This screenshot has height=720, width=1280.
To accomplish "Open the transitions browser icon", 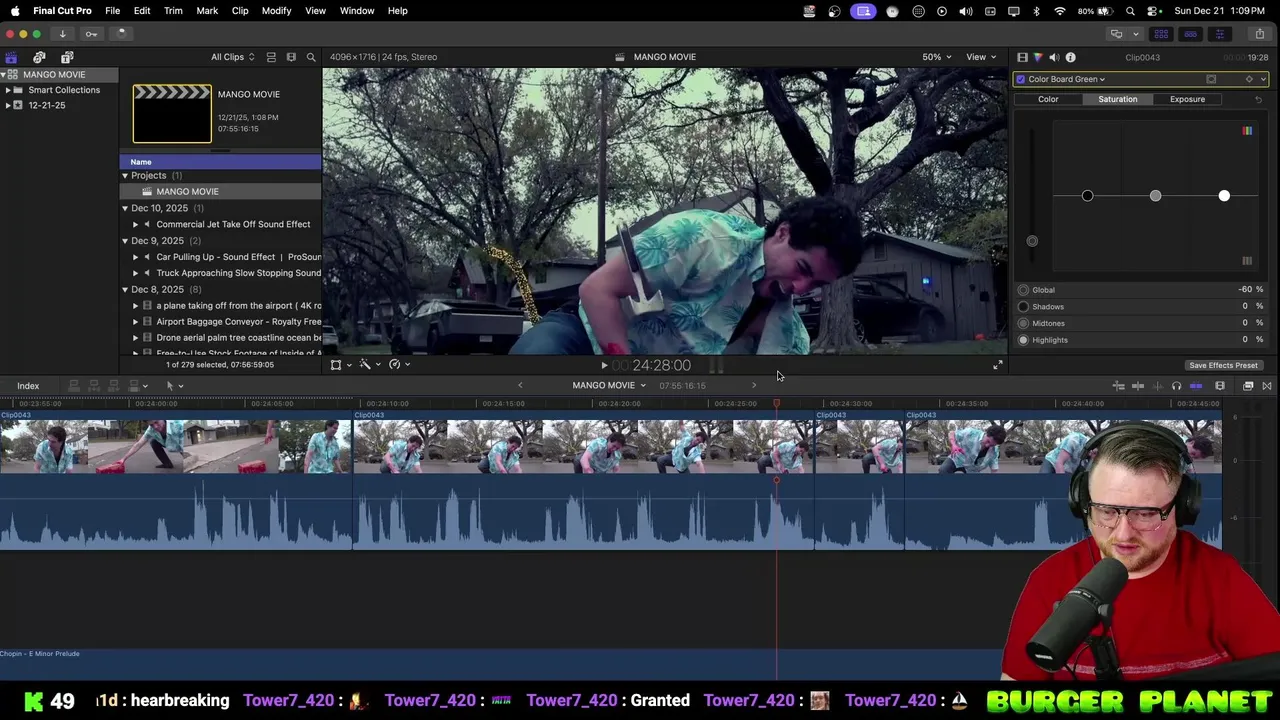I will point(1267,386).
